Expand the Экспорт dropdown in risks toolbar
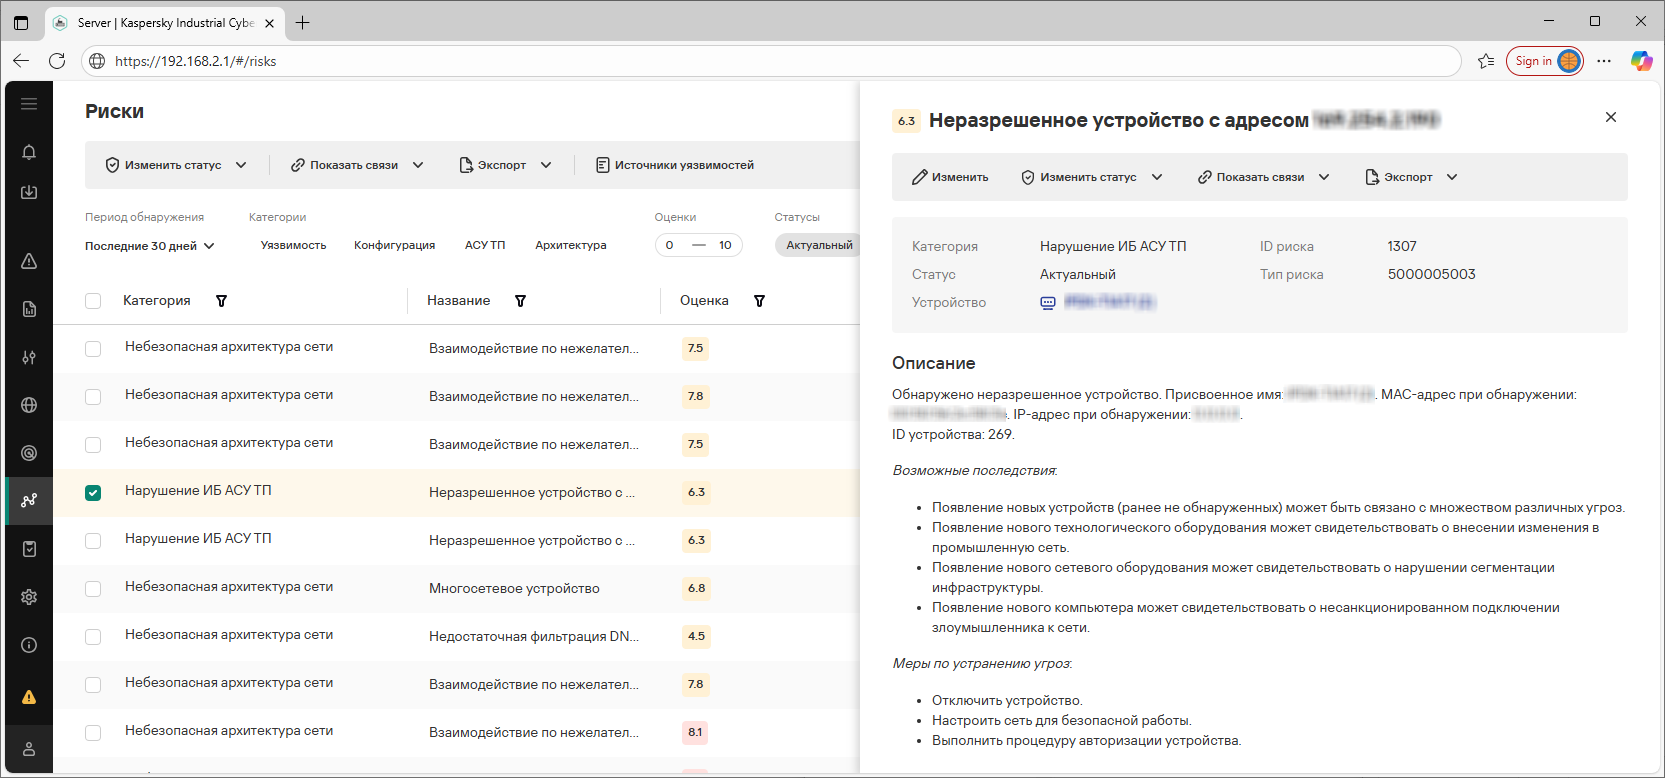This screenshot has width=1665, height=778. pos(505,165)
